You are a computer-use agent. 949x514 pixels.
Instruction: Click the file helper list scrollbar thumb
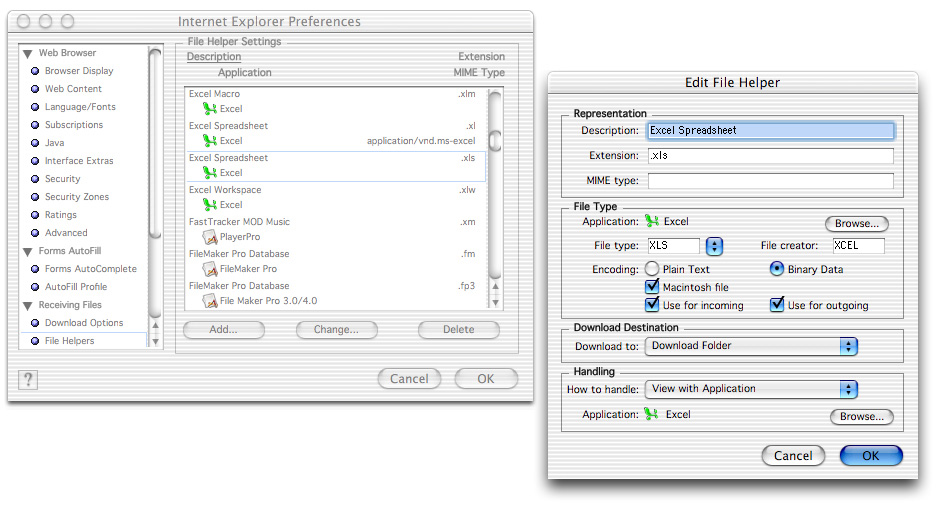(495, 141)
